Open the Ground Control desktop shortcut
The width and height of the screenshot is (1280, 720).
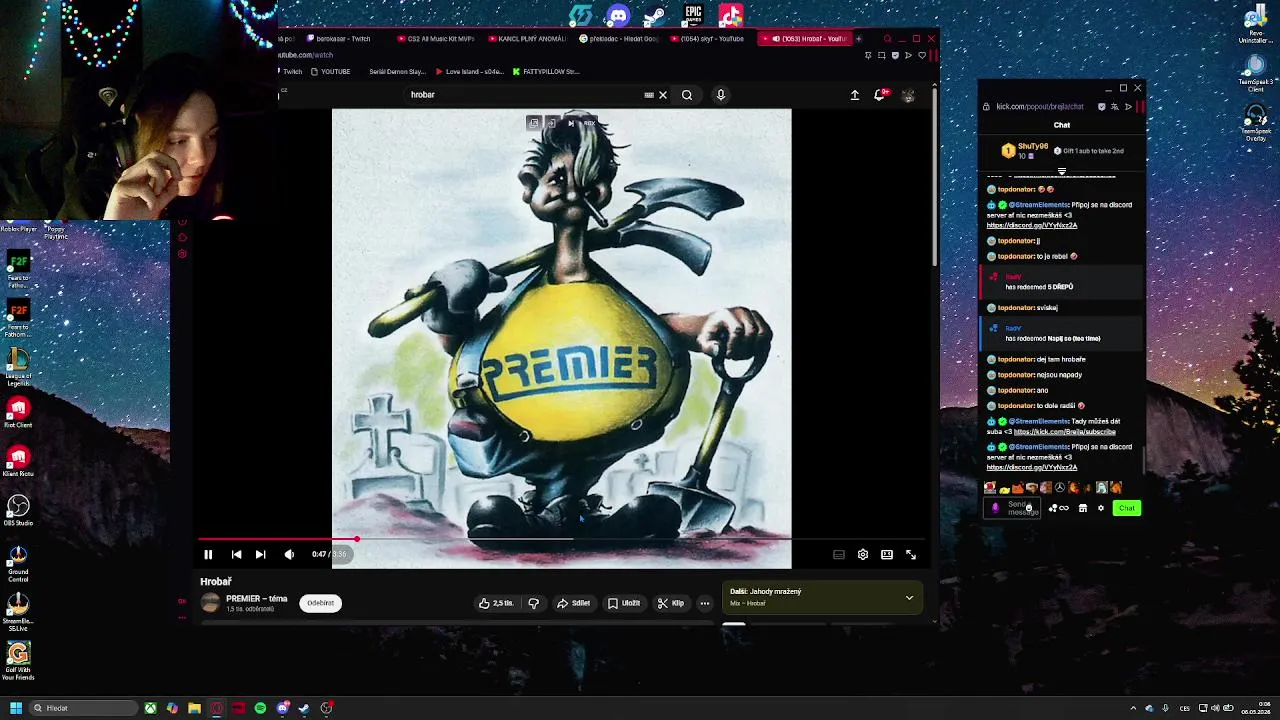pyautogui.click(x=18, y=563)
